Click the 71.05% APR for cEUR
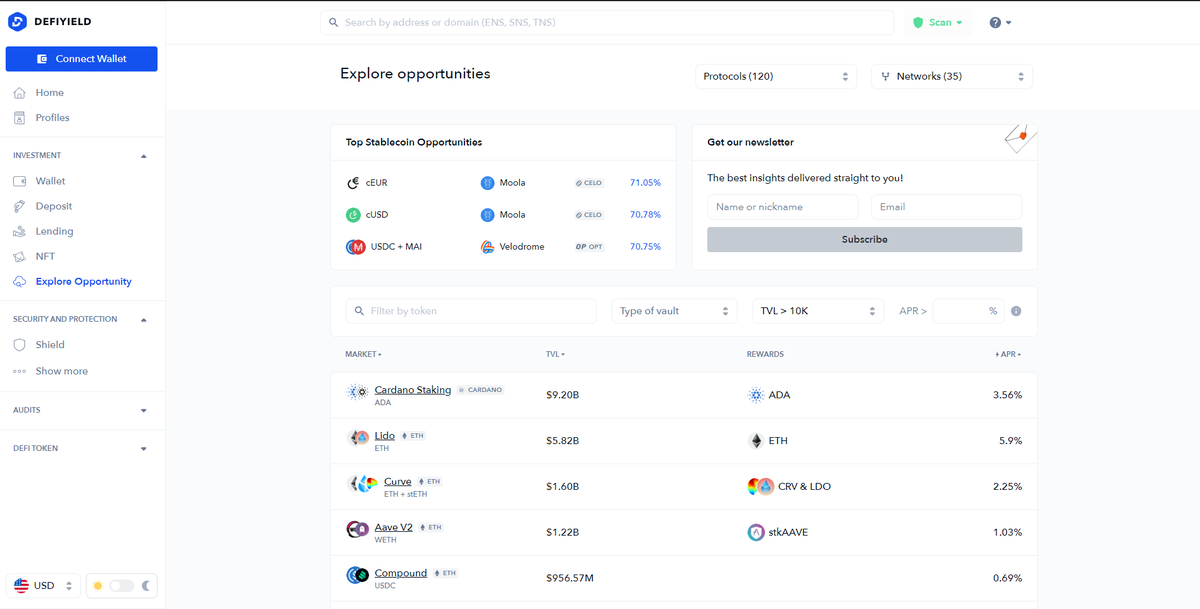 (645, 183)
